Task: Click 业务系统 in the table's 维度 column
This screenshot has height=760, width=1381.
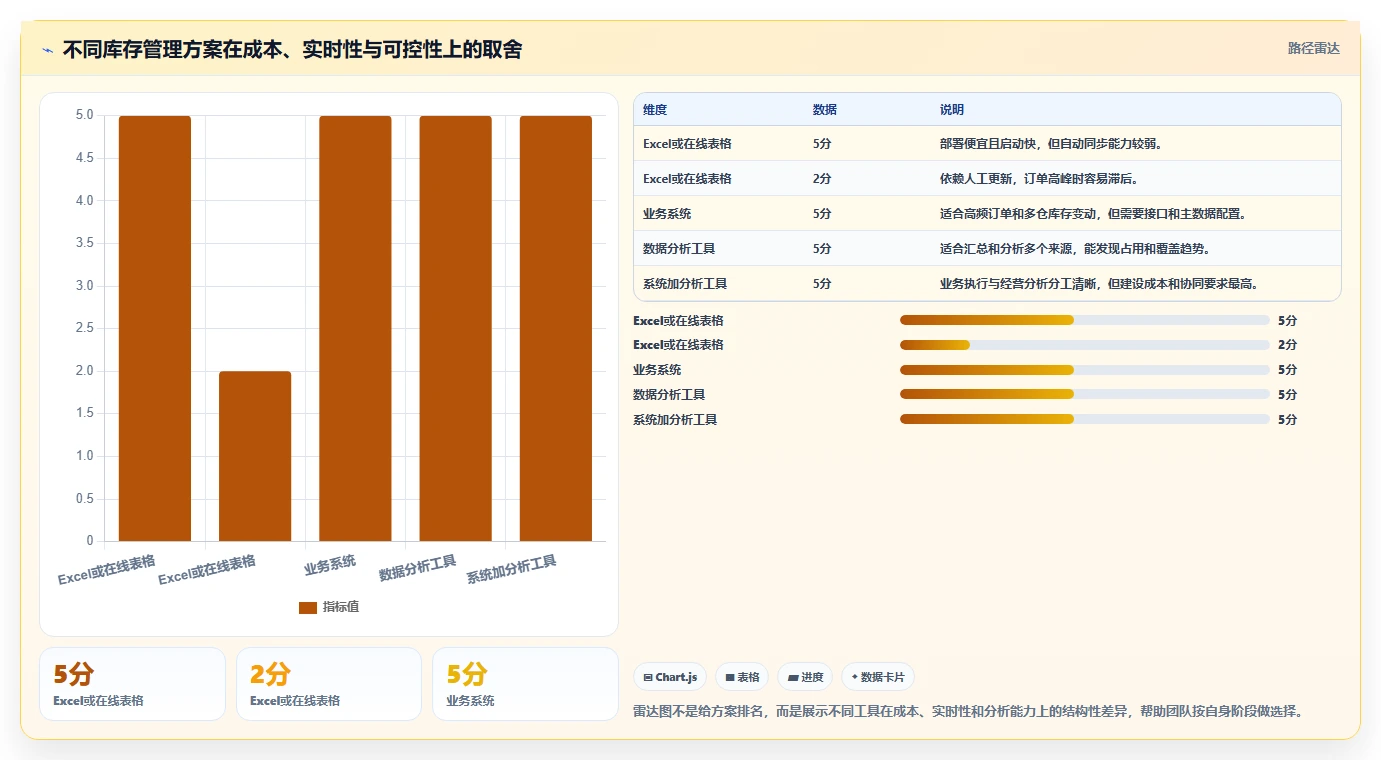Action: pos(667,214)
